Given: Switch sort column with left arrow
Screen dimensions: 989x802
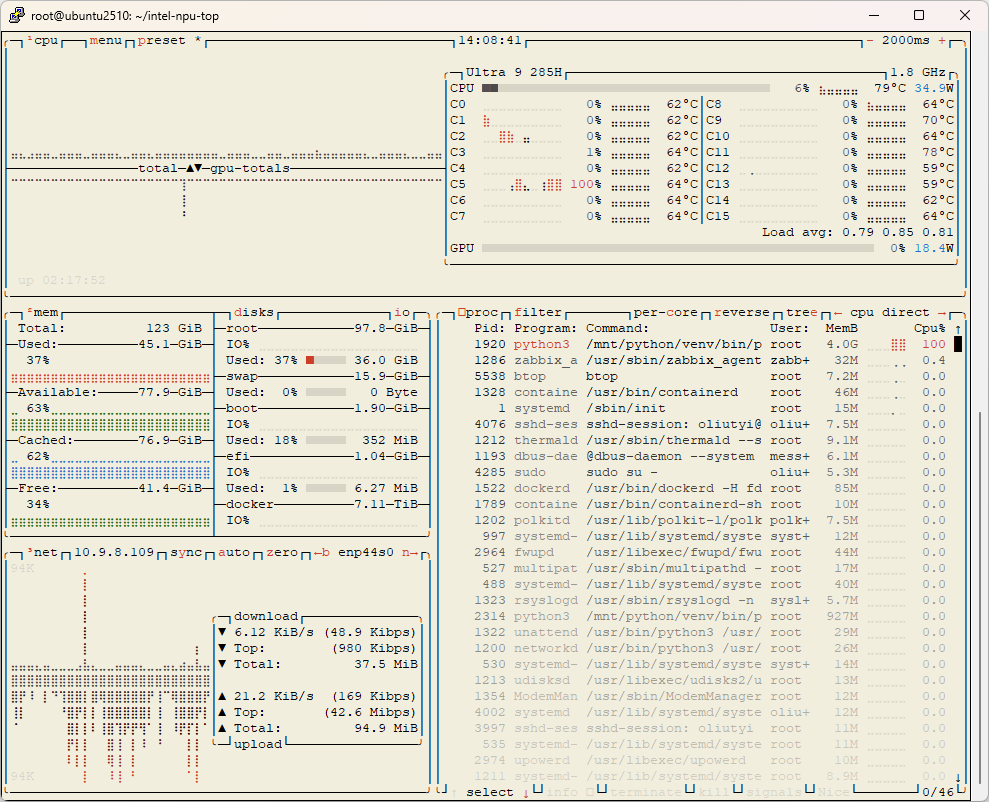Looking at the screenshot, I should click(x=838, y=313).
